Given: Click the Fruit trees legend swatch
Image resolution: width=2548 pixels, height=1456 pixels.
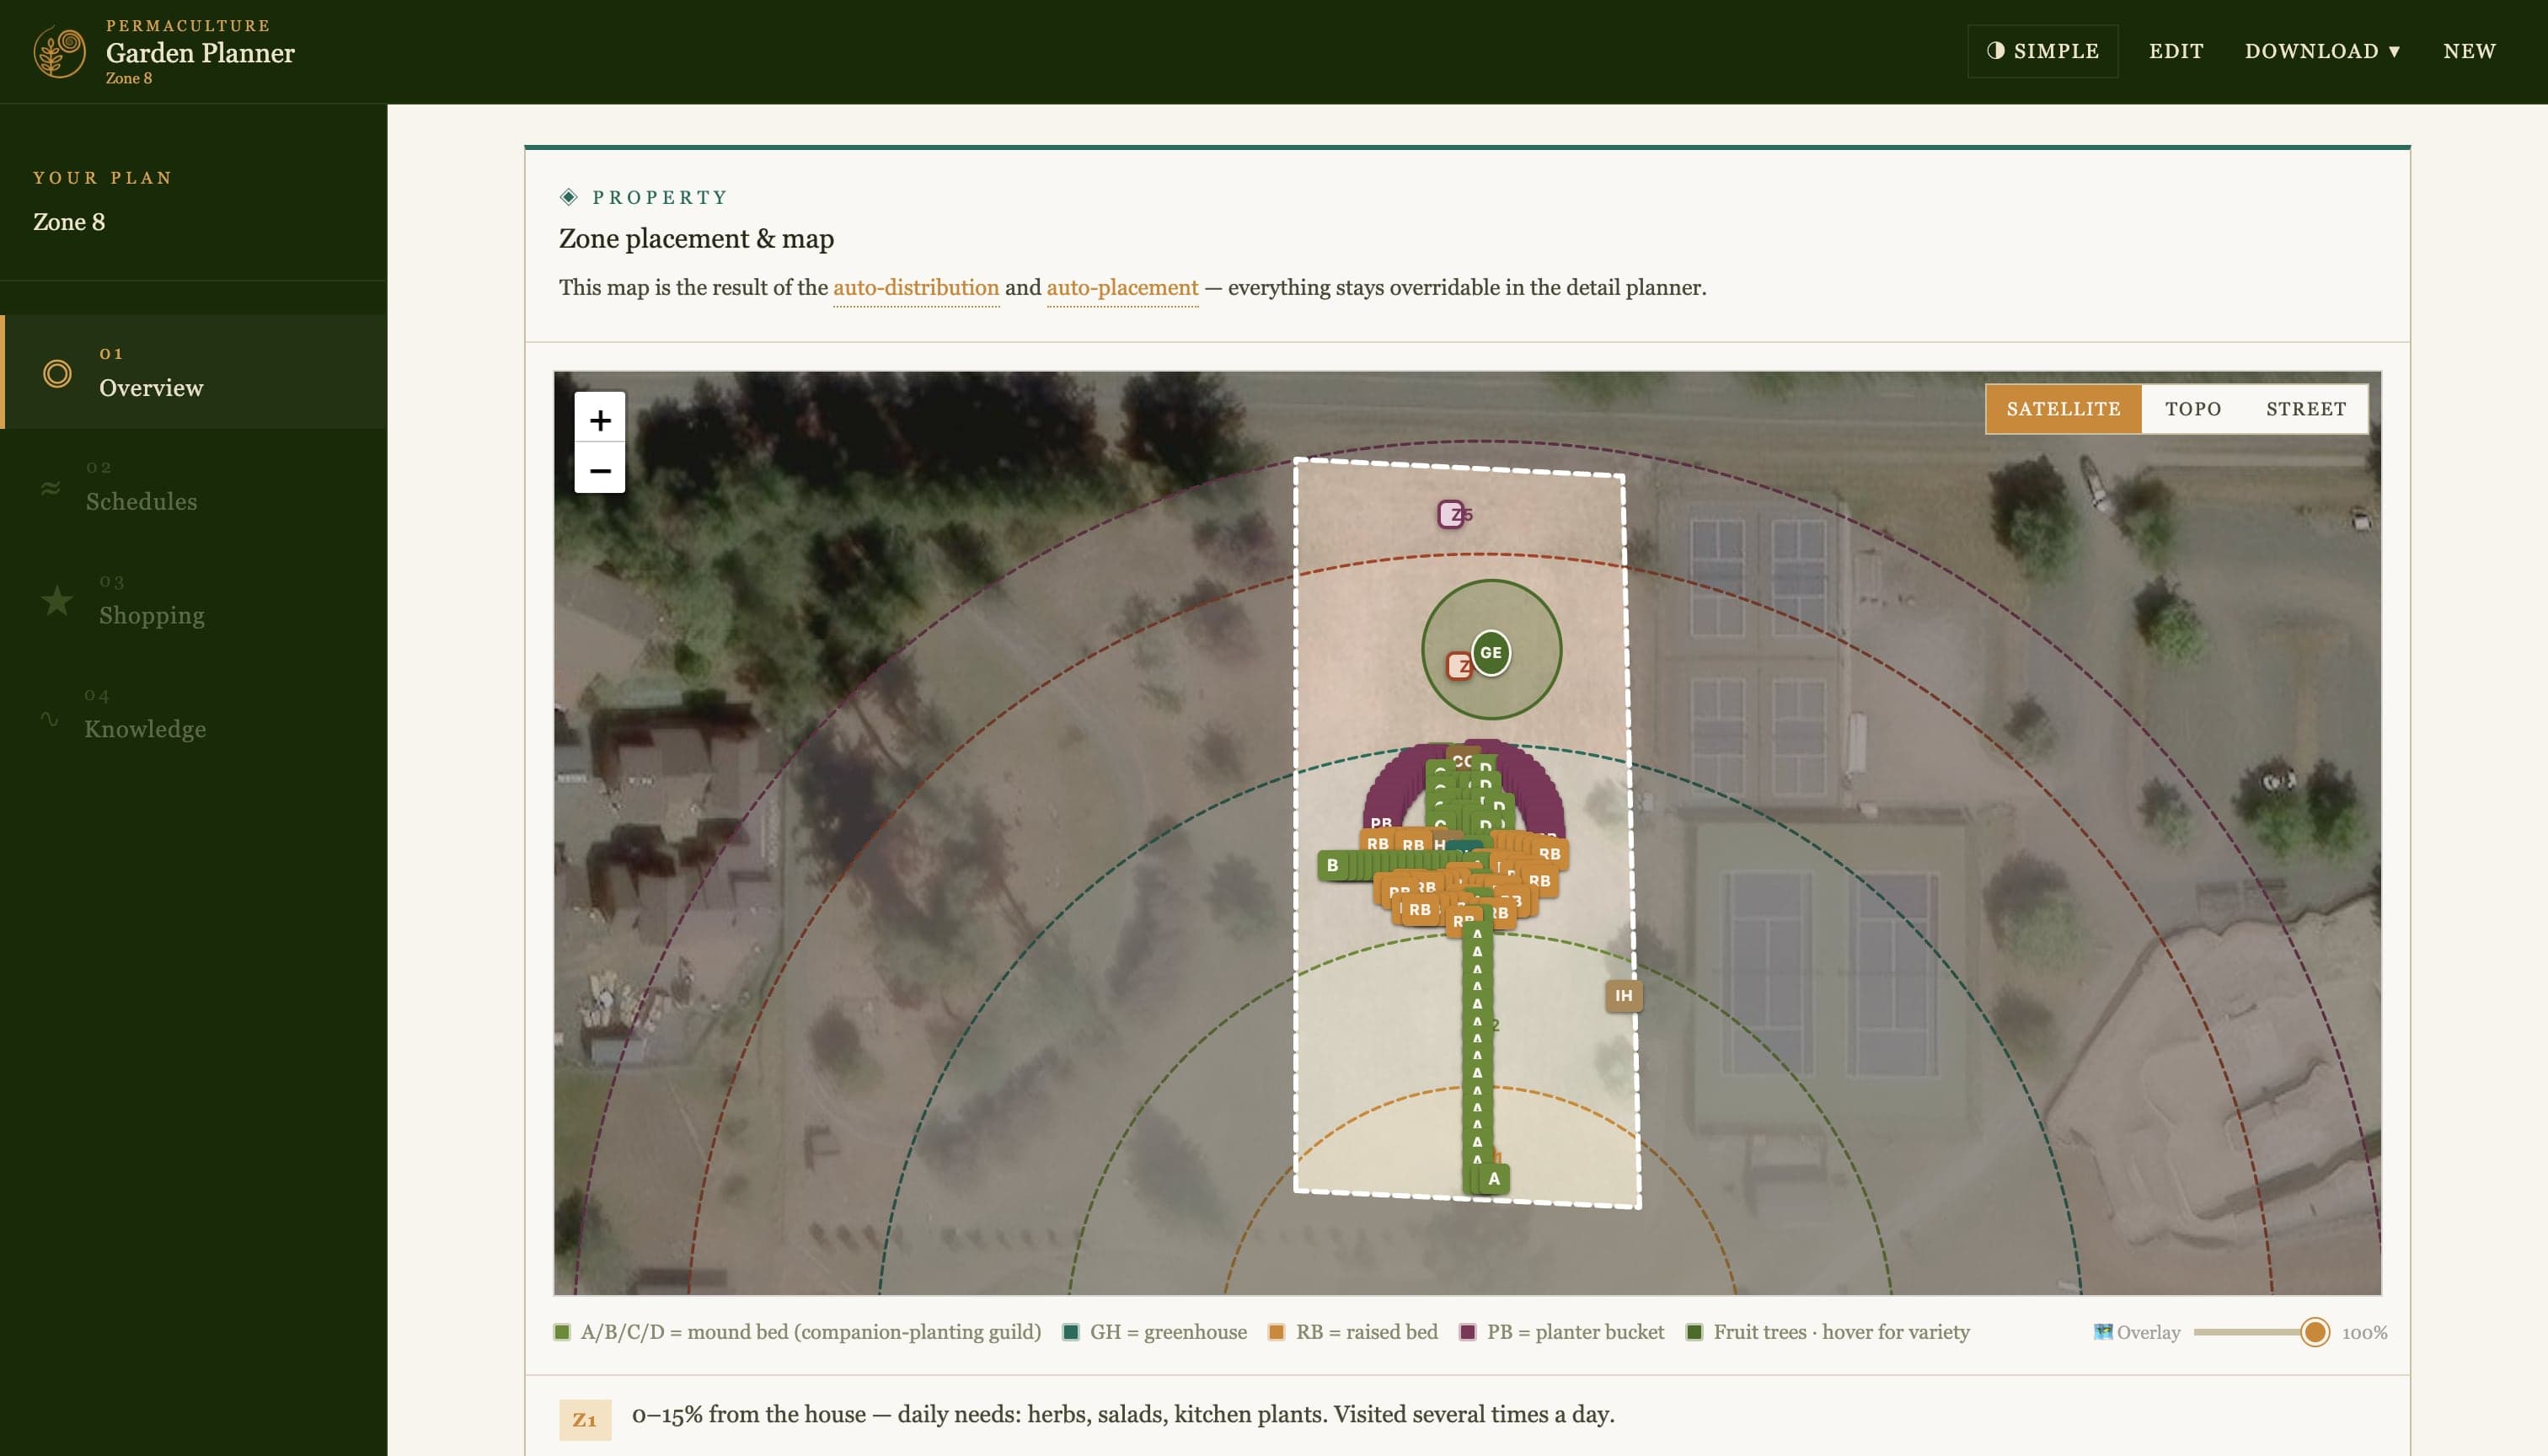Looking at the screenshot, I should (x=1695, y=1332).
